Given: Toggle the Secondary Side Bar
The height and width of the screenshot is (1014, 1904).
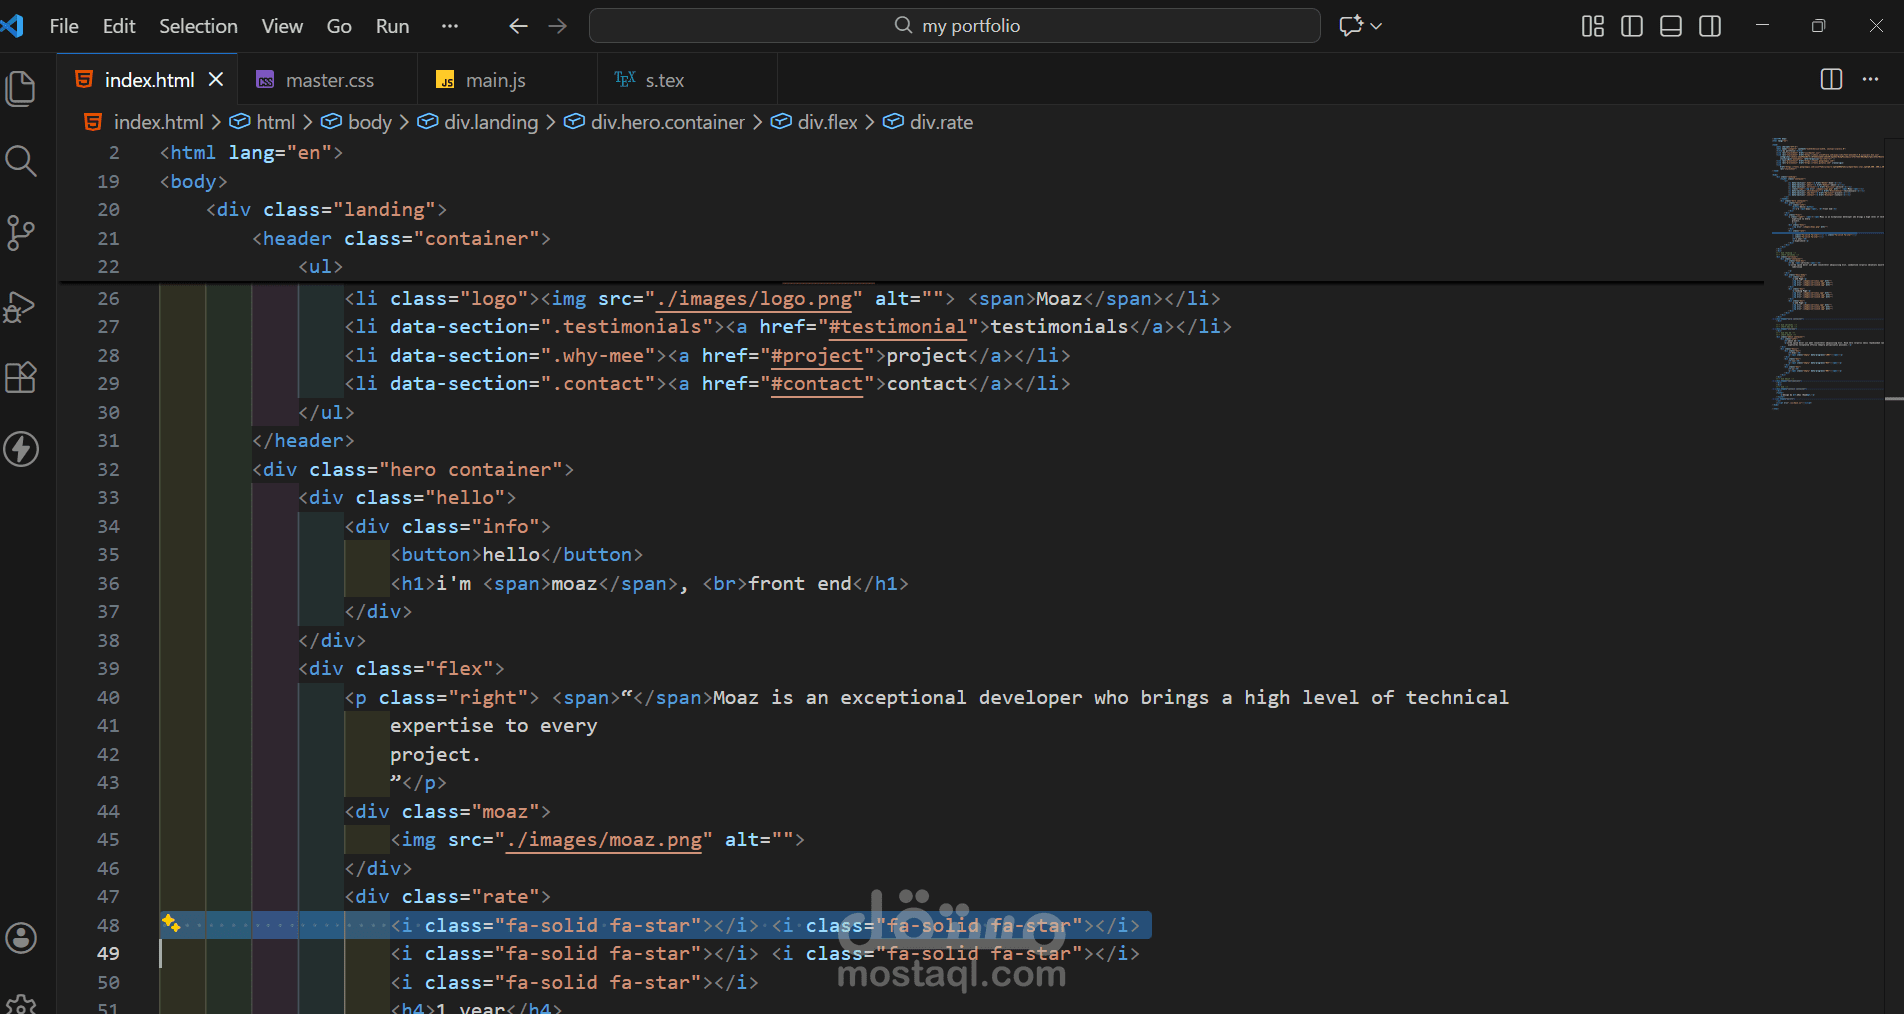Looking at the screenshot, I should coord(1710,26).
